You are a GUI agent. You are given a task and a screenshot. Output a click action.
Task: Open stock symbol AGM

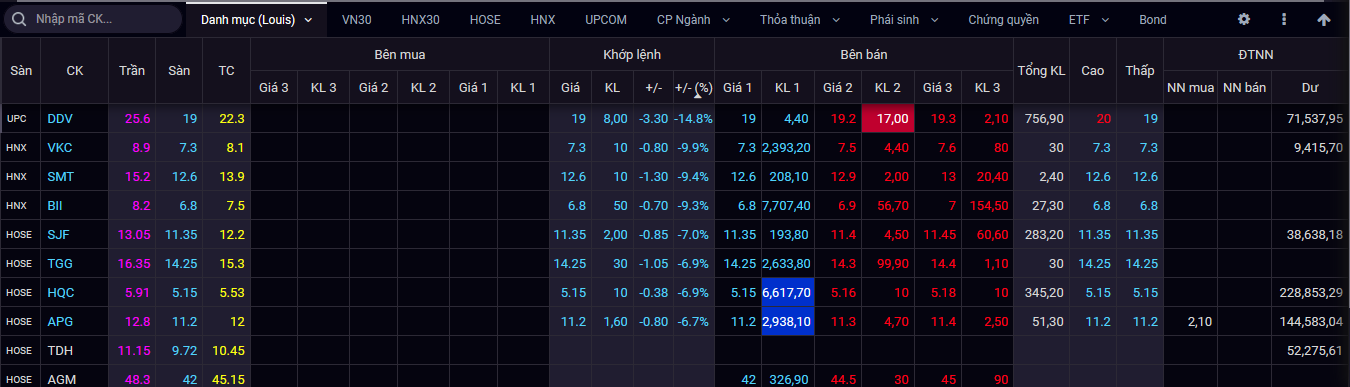tap(61, 379)
